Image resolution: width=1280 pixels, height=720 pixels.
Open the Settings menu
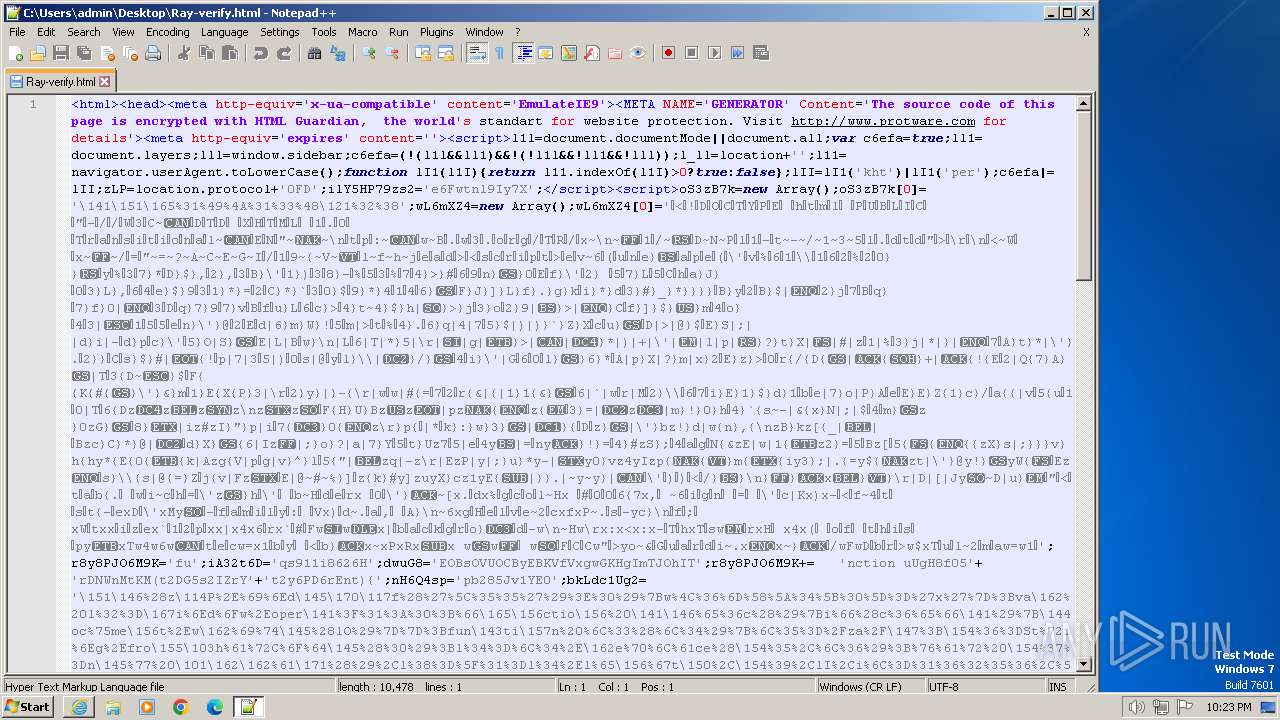point(280,32)
